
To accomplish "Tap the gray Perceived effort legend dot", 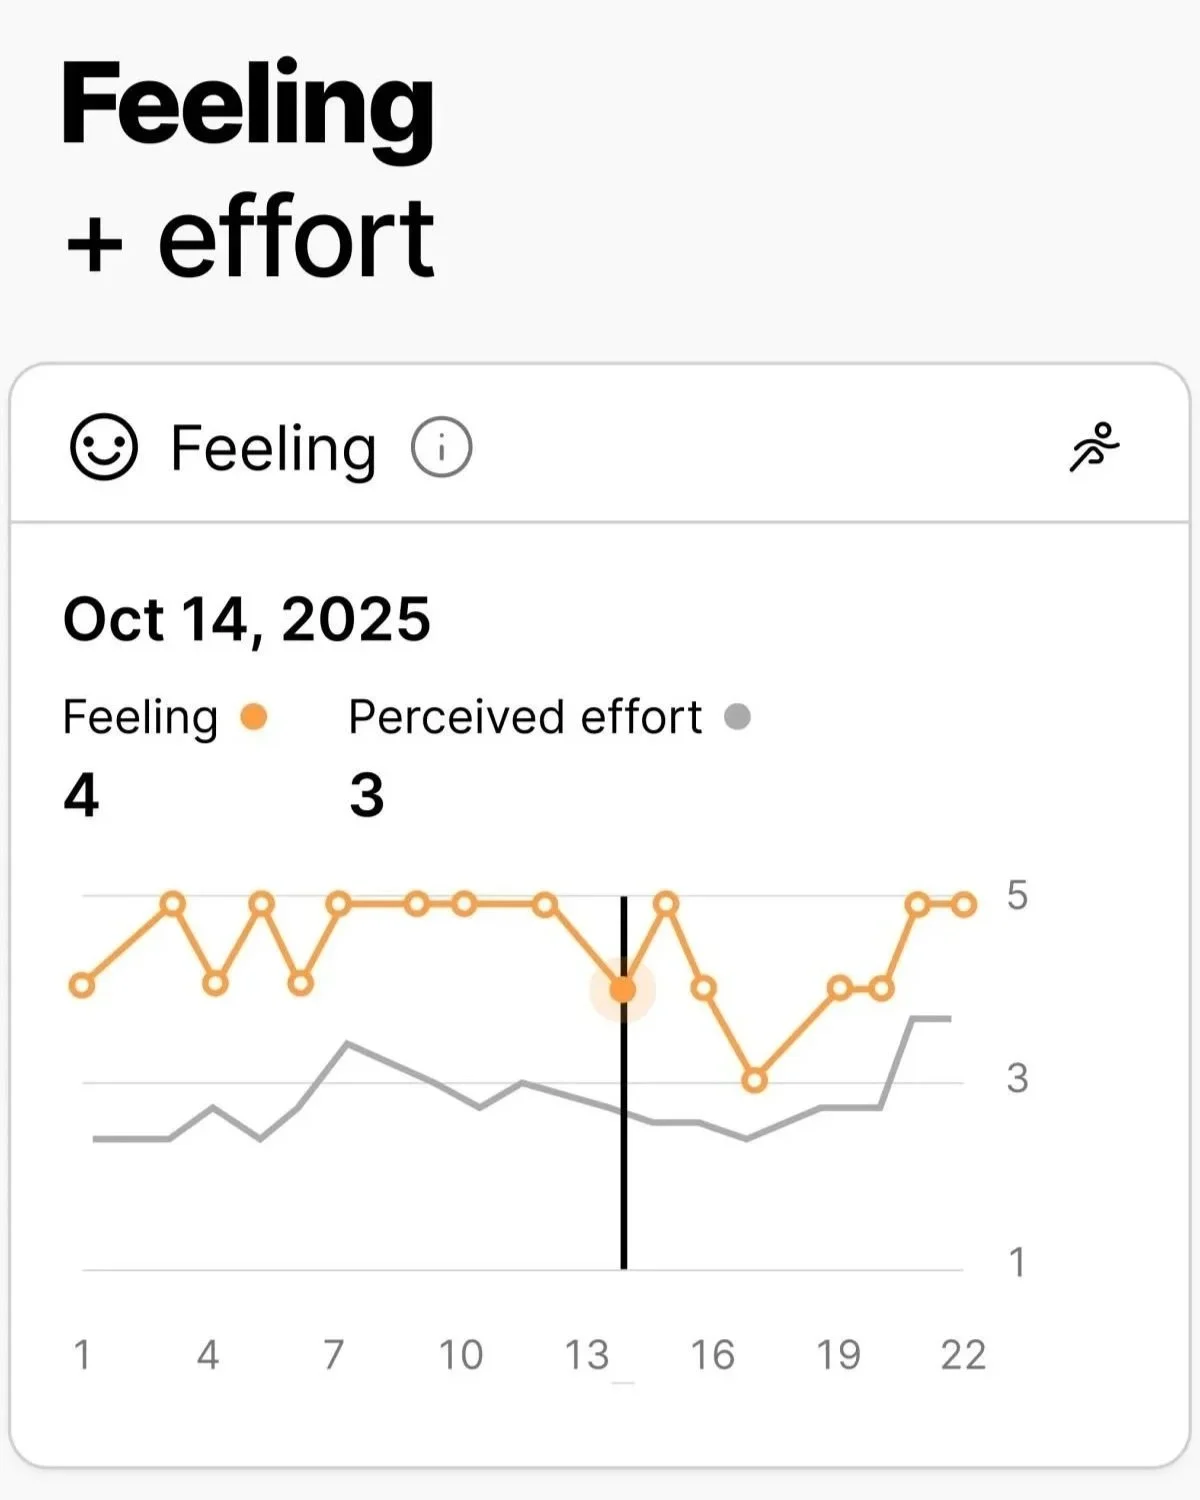I will (737, 717).
